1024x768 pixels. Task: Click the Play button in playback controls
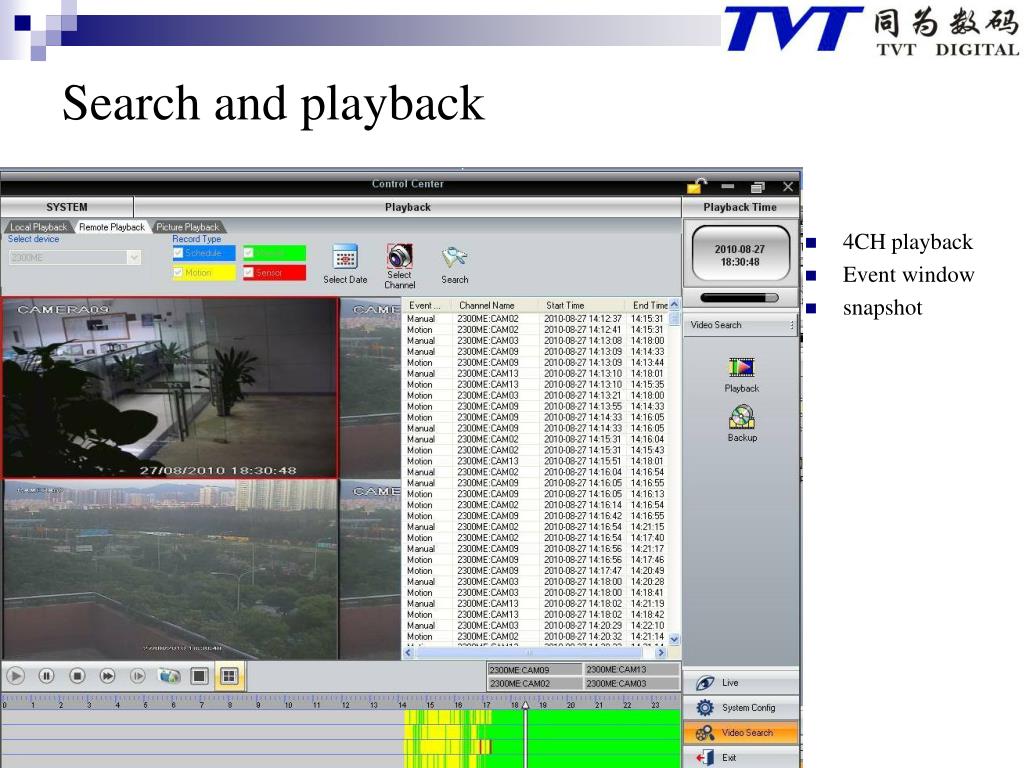[16, 676]
